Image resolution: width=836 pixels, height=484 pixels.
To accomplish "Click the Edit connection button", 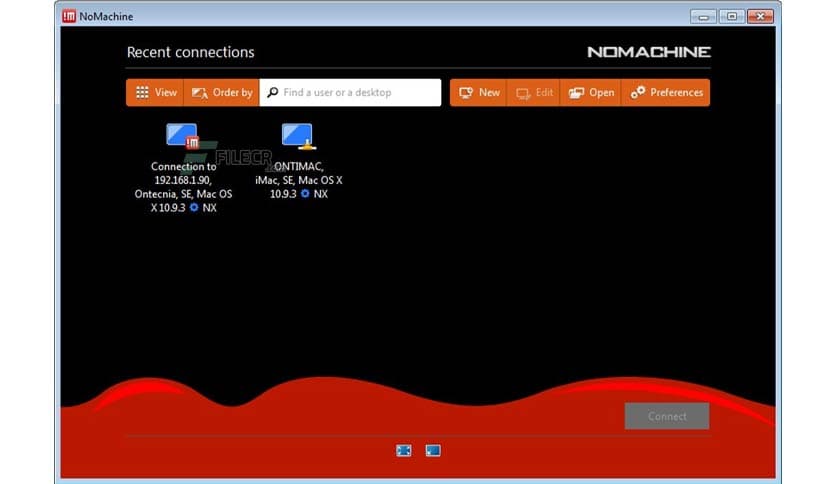I will pos(534,93).
